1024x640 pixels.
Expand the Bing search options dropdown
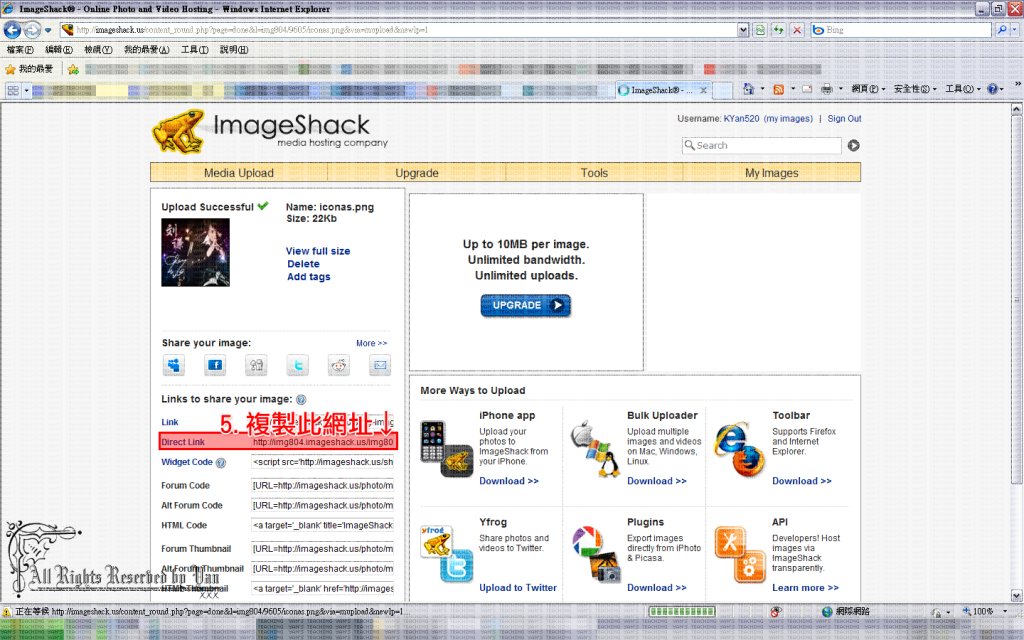click(x=1014, y=30)
